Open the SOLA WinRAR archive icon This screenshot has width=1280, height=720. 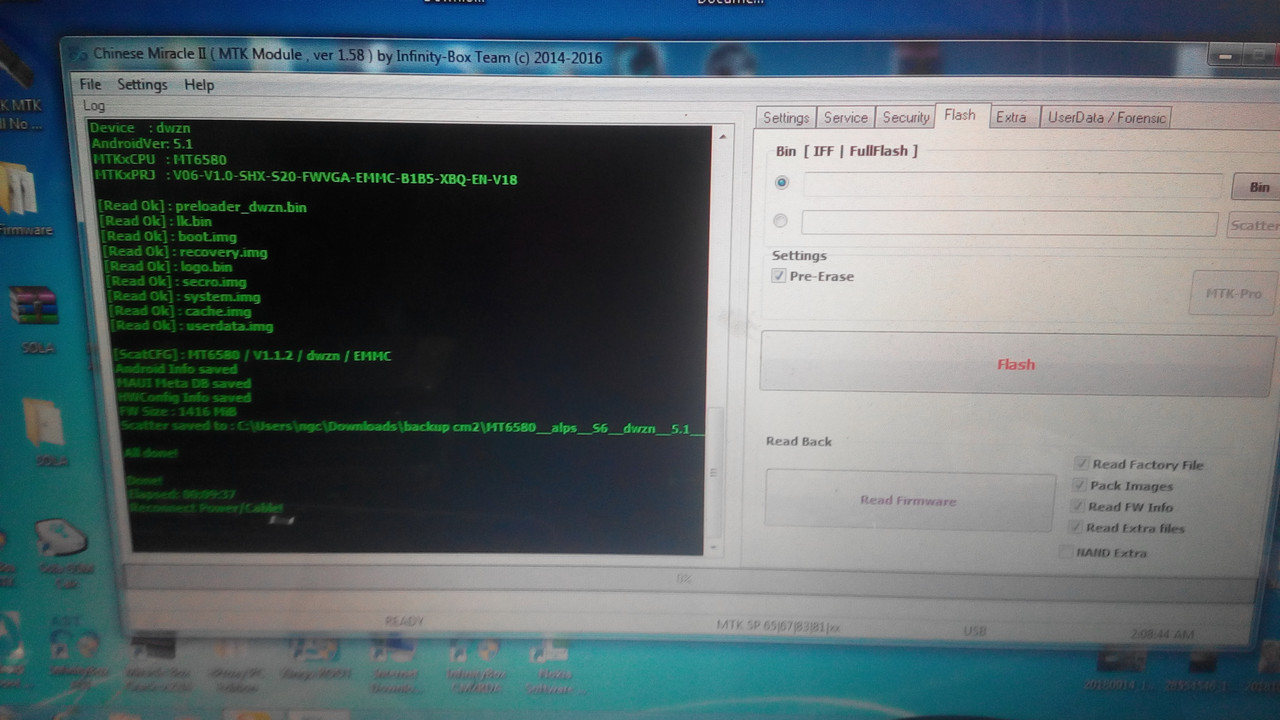pyautogui.click(x=34, y=318)
